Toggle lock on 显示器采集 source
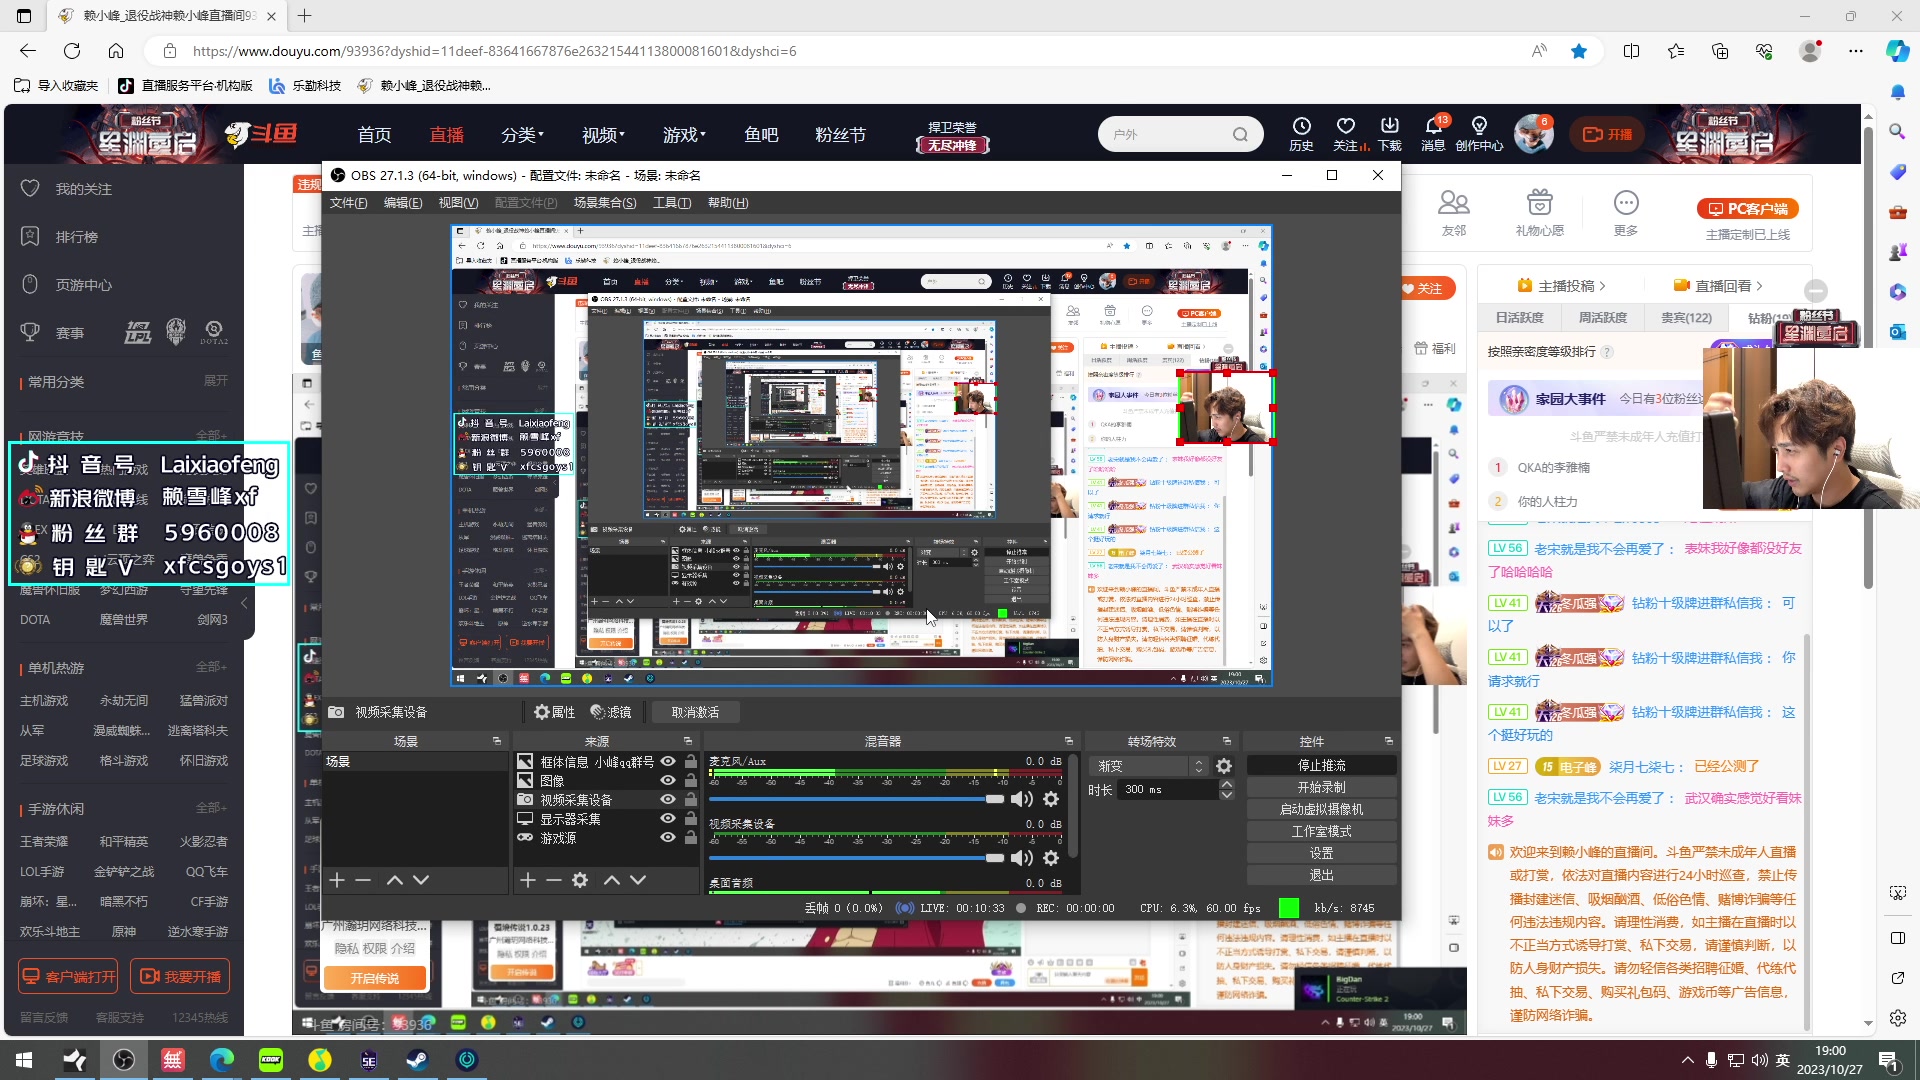1920x1080 pixels. click(x=690, y=819)
